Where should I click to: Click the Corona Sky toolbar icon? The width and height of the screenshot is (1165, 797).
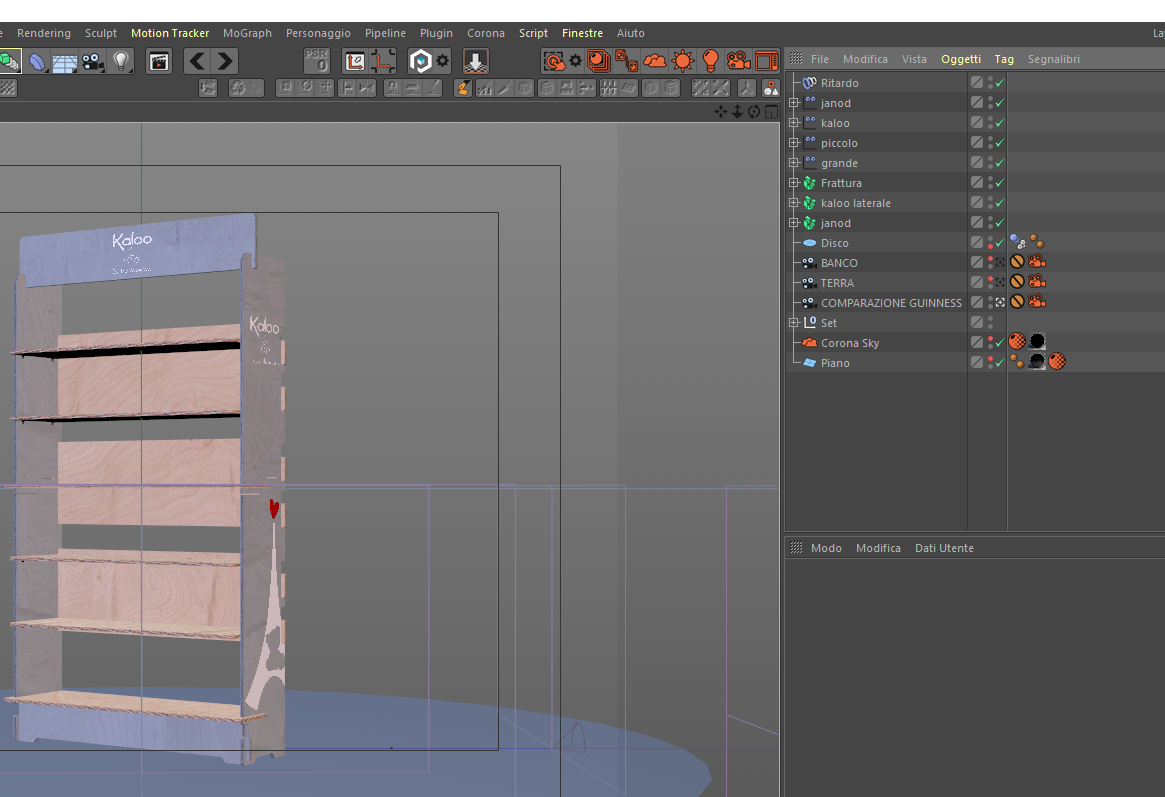(x=655, y=61)
